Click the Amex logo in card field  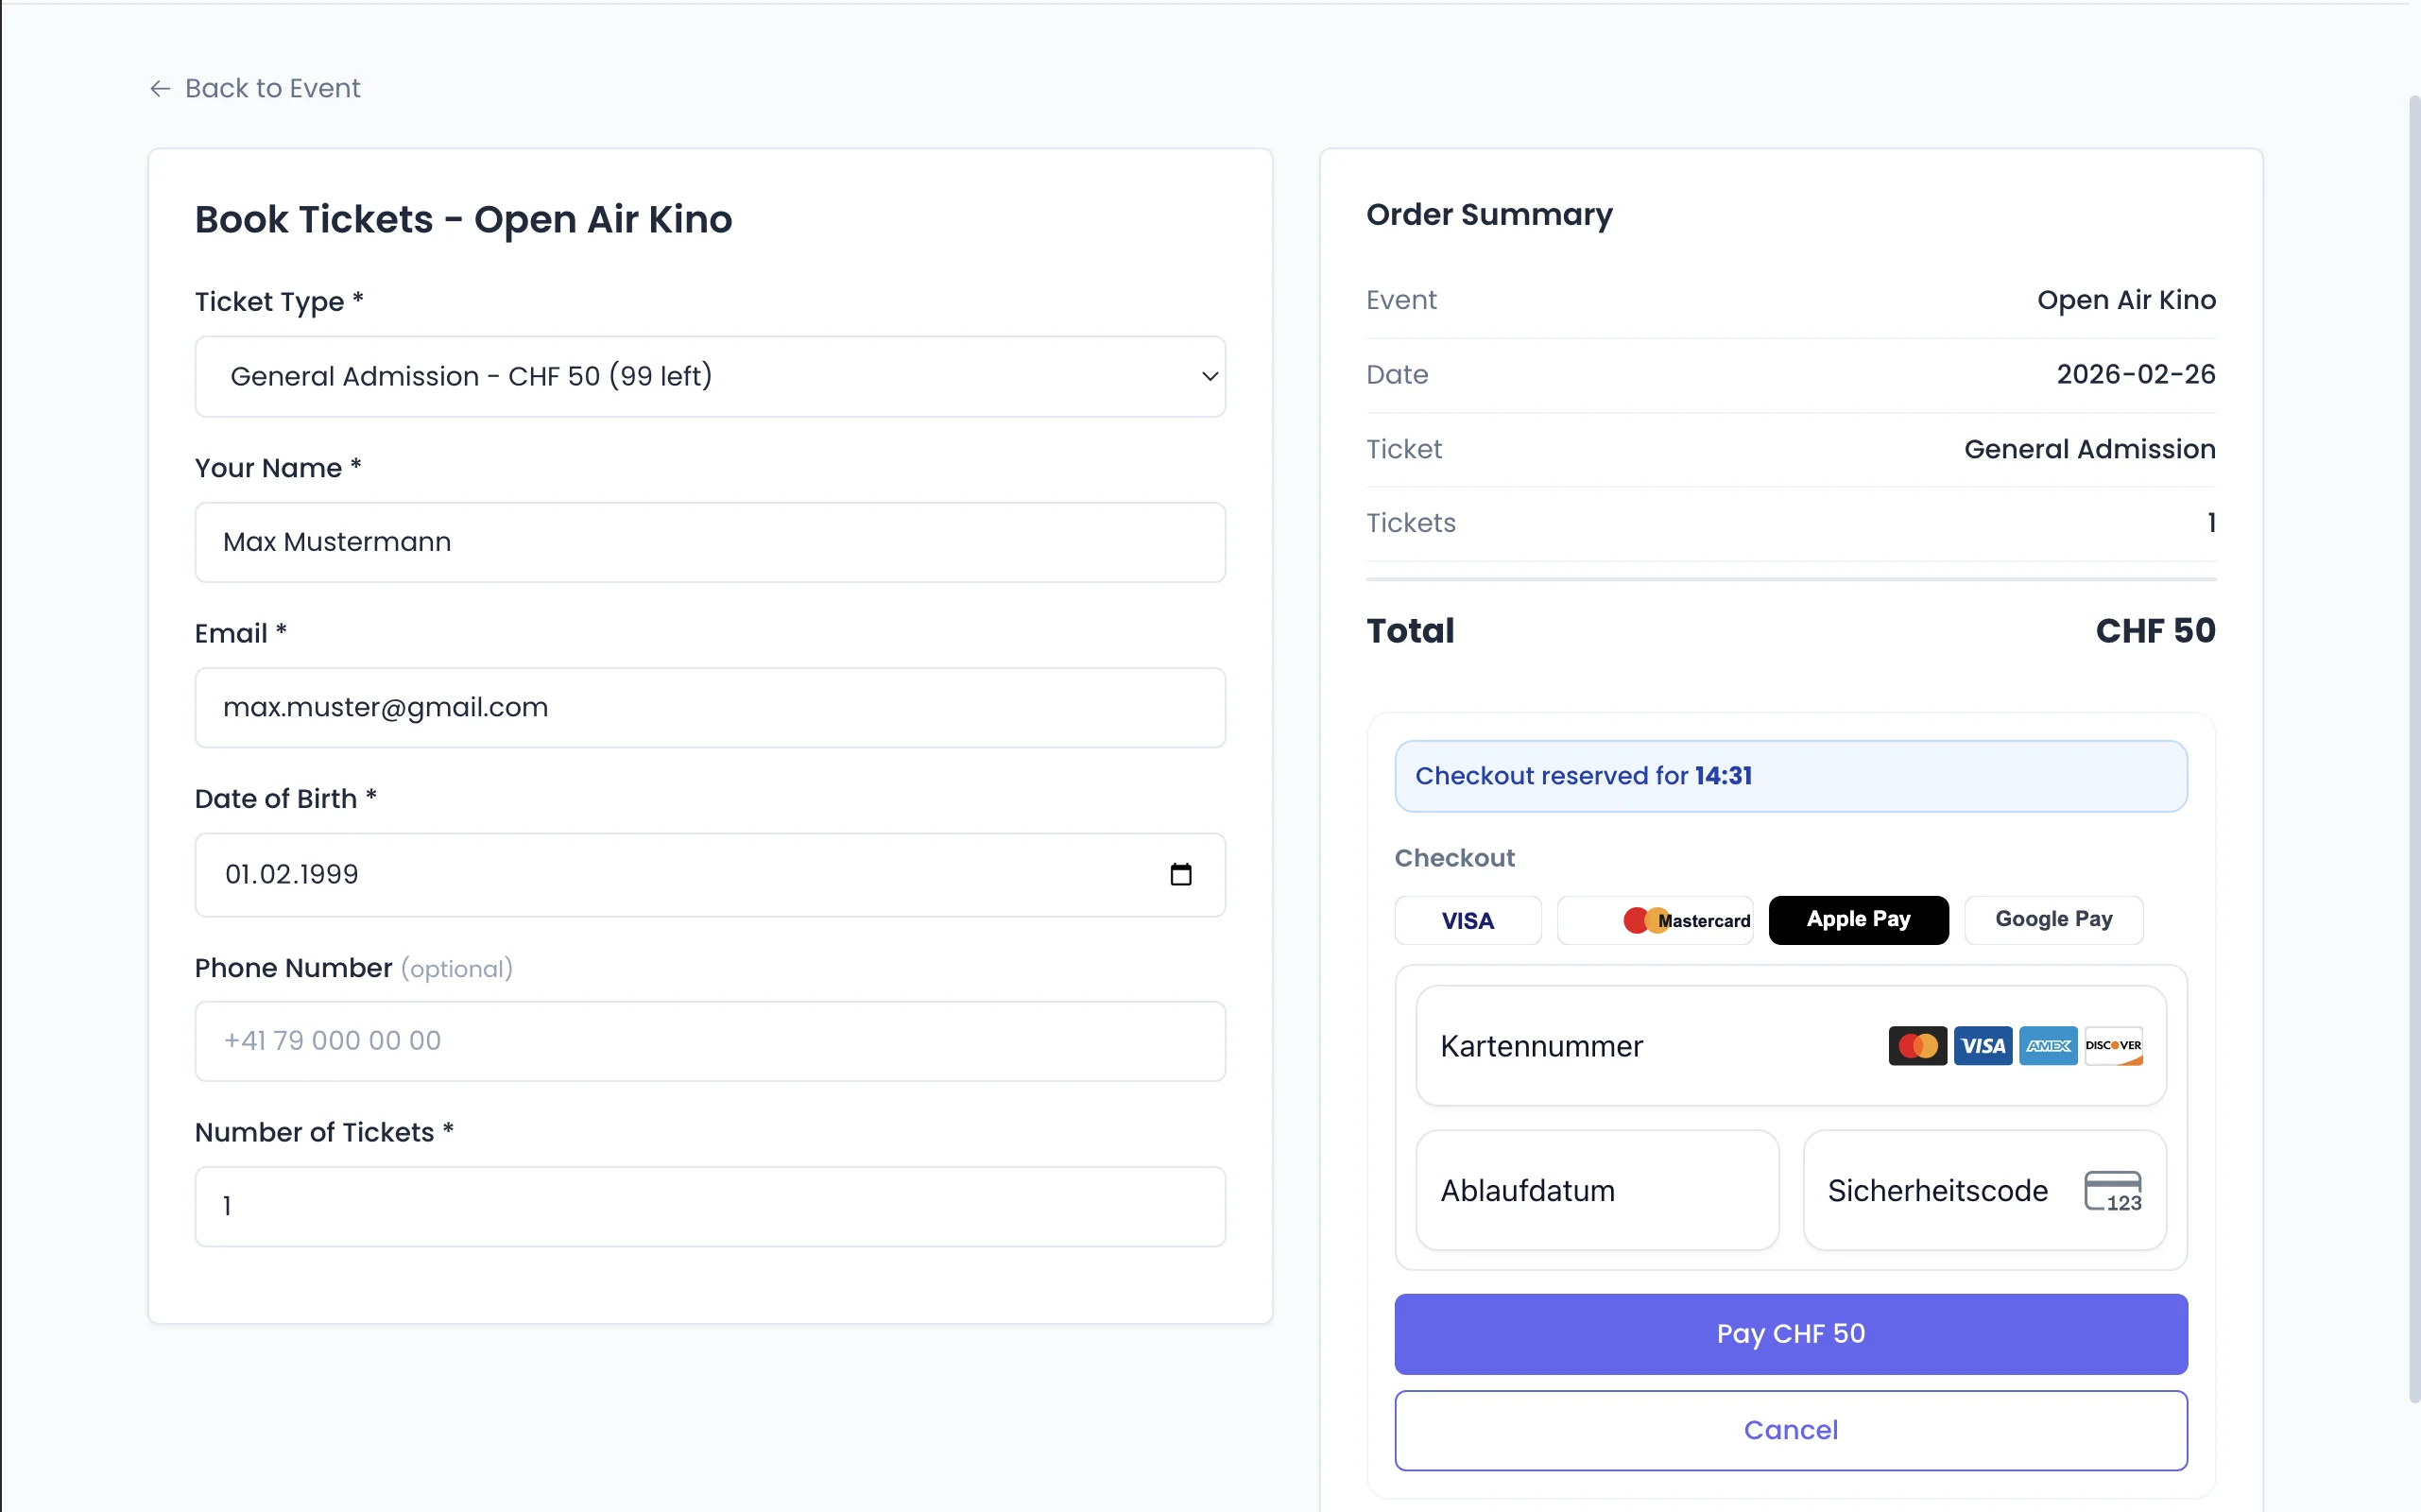click(2047, 1046)
